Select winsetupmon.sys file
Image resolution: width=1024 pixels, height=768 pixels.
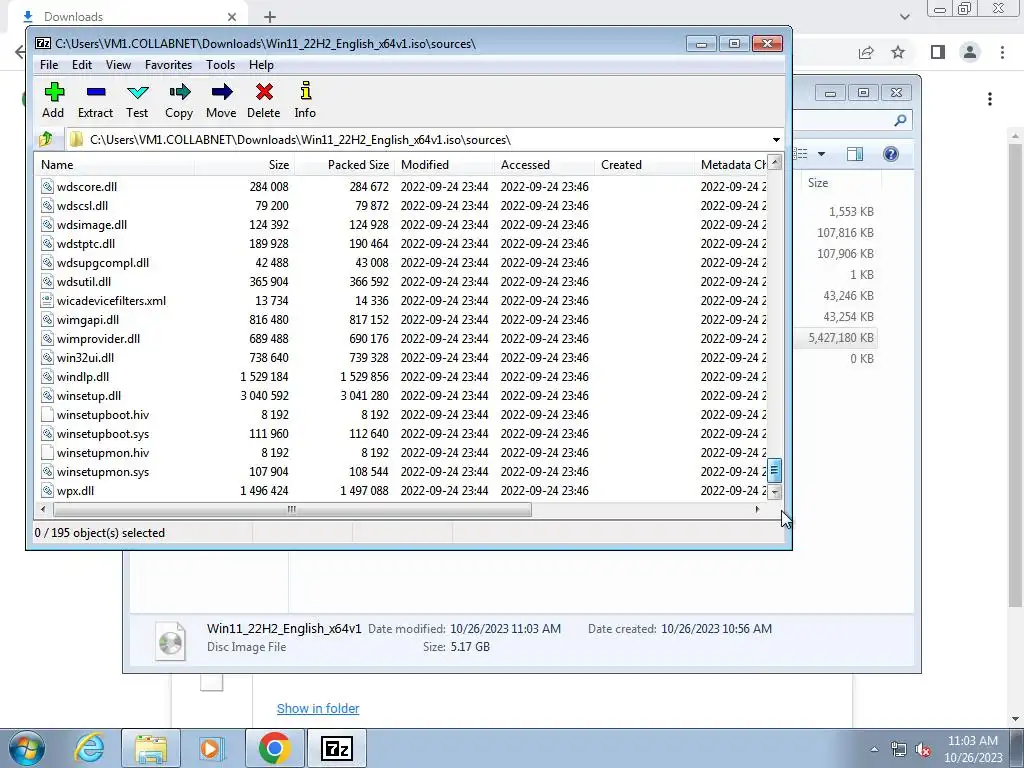pyautogui.click(x=103, y=471)
